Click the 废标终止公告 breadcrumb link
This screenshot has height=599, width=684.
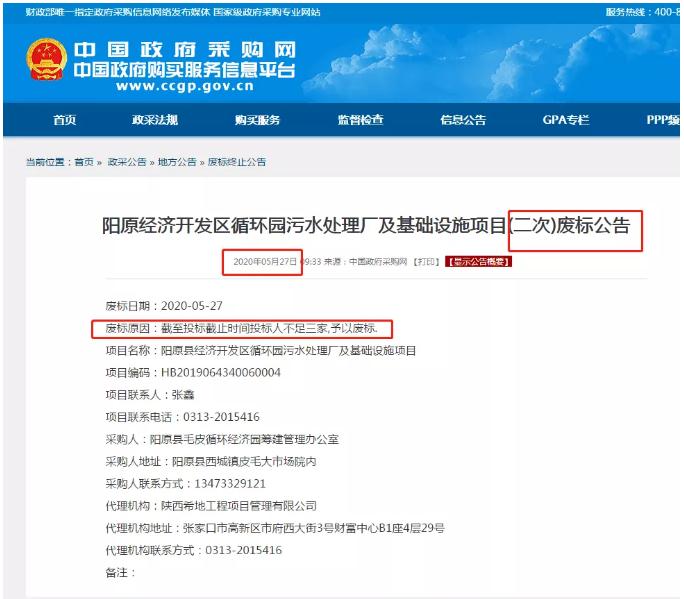(237, 162)
